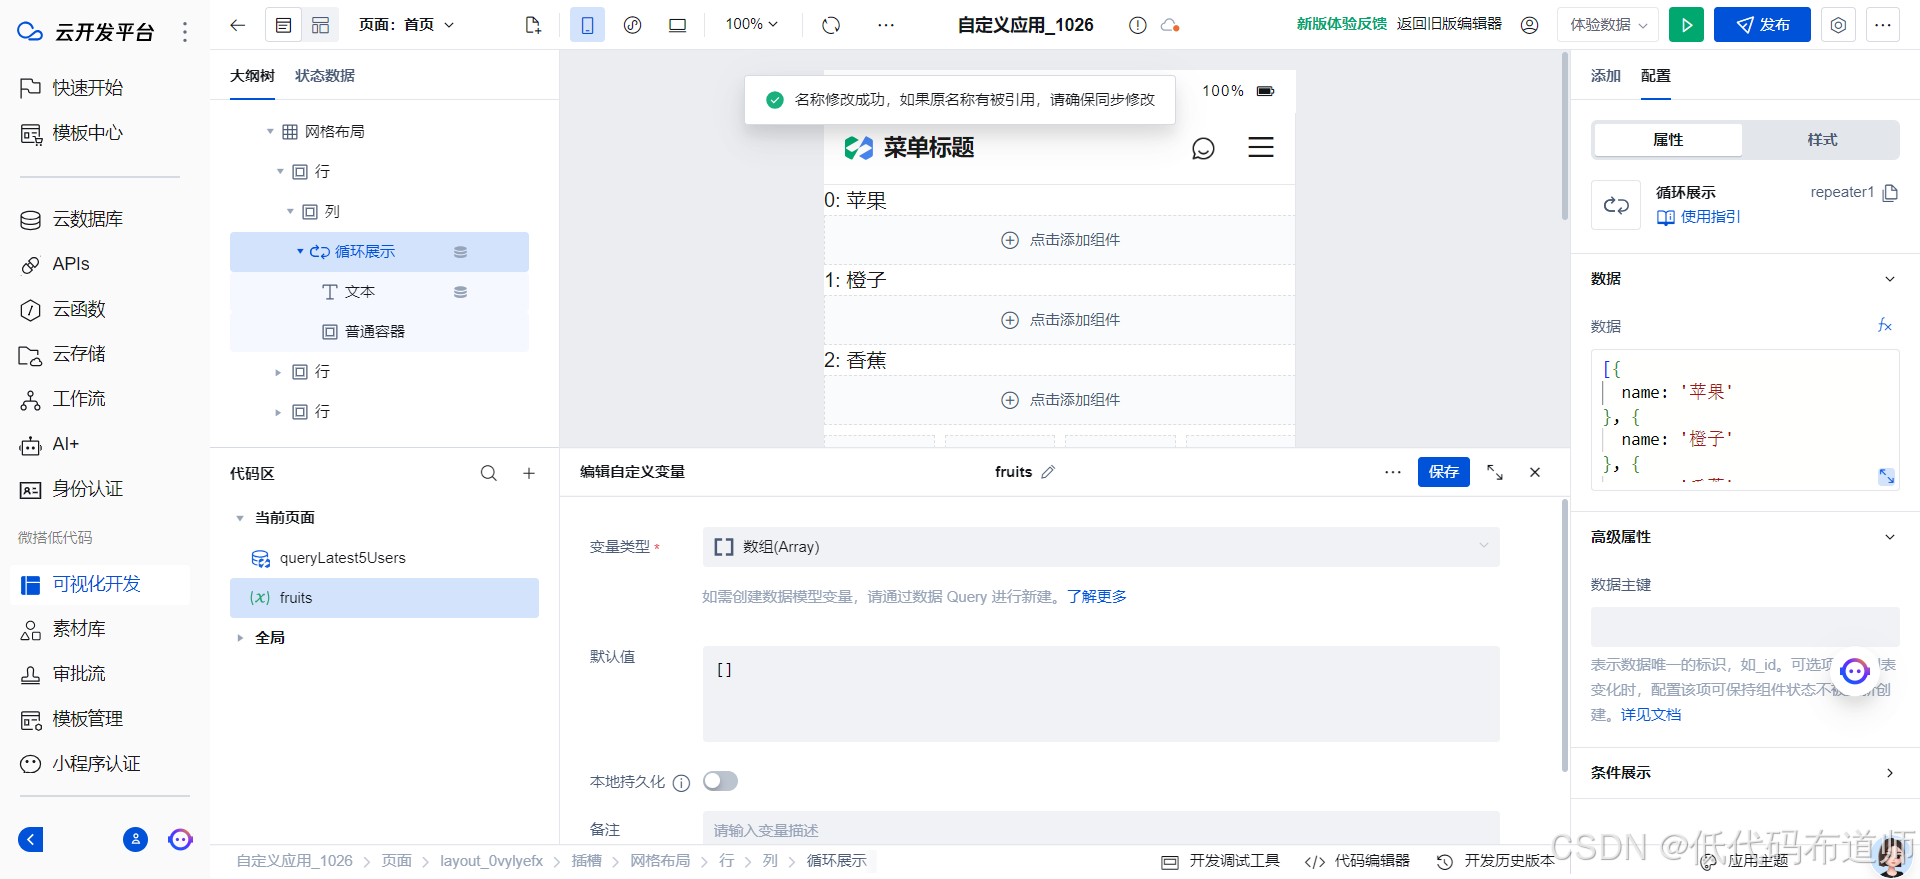Open the 使用指引 guide link
The image size is (1920, 879).
coord(1699,217)
